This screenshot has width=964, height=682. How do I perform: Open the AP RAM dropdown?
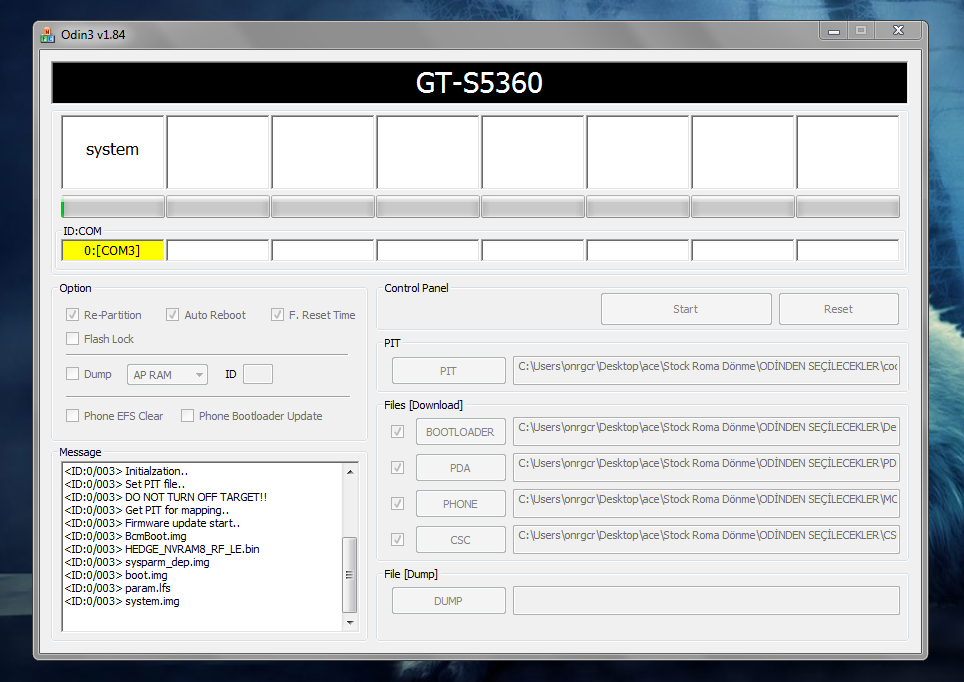pos(167,375)
